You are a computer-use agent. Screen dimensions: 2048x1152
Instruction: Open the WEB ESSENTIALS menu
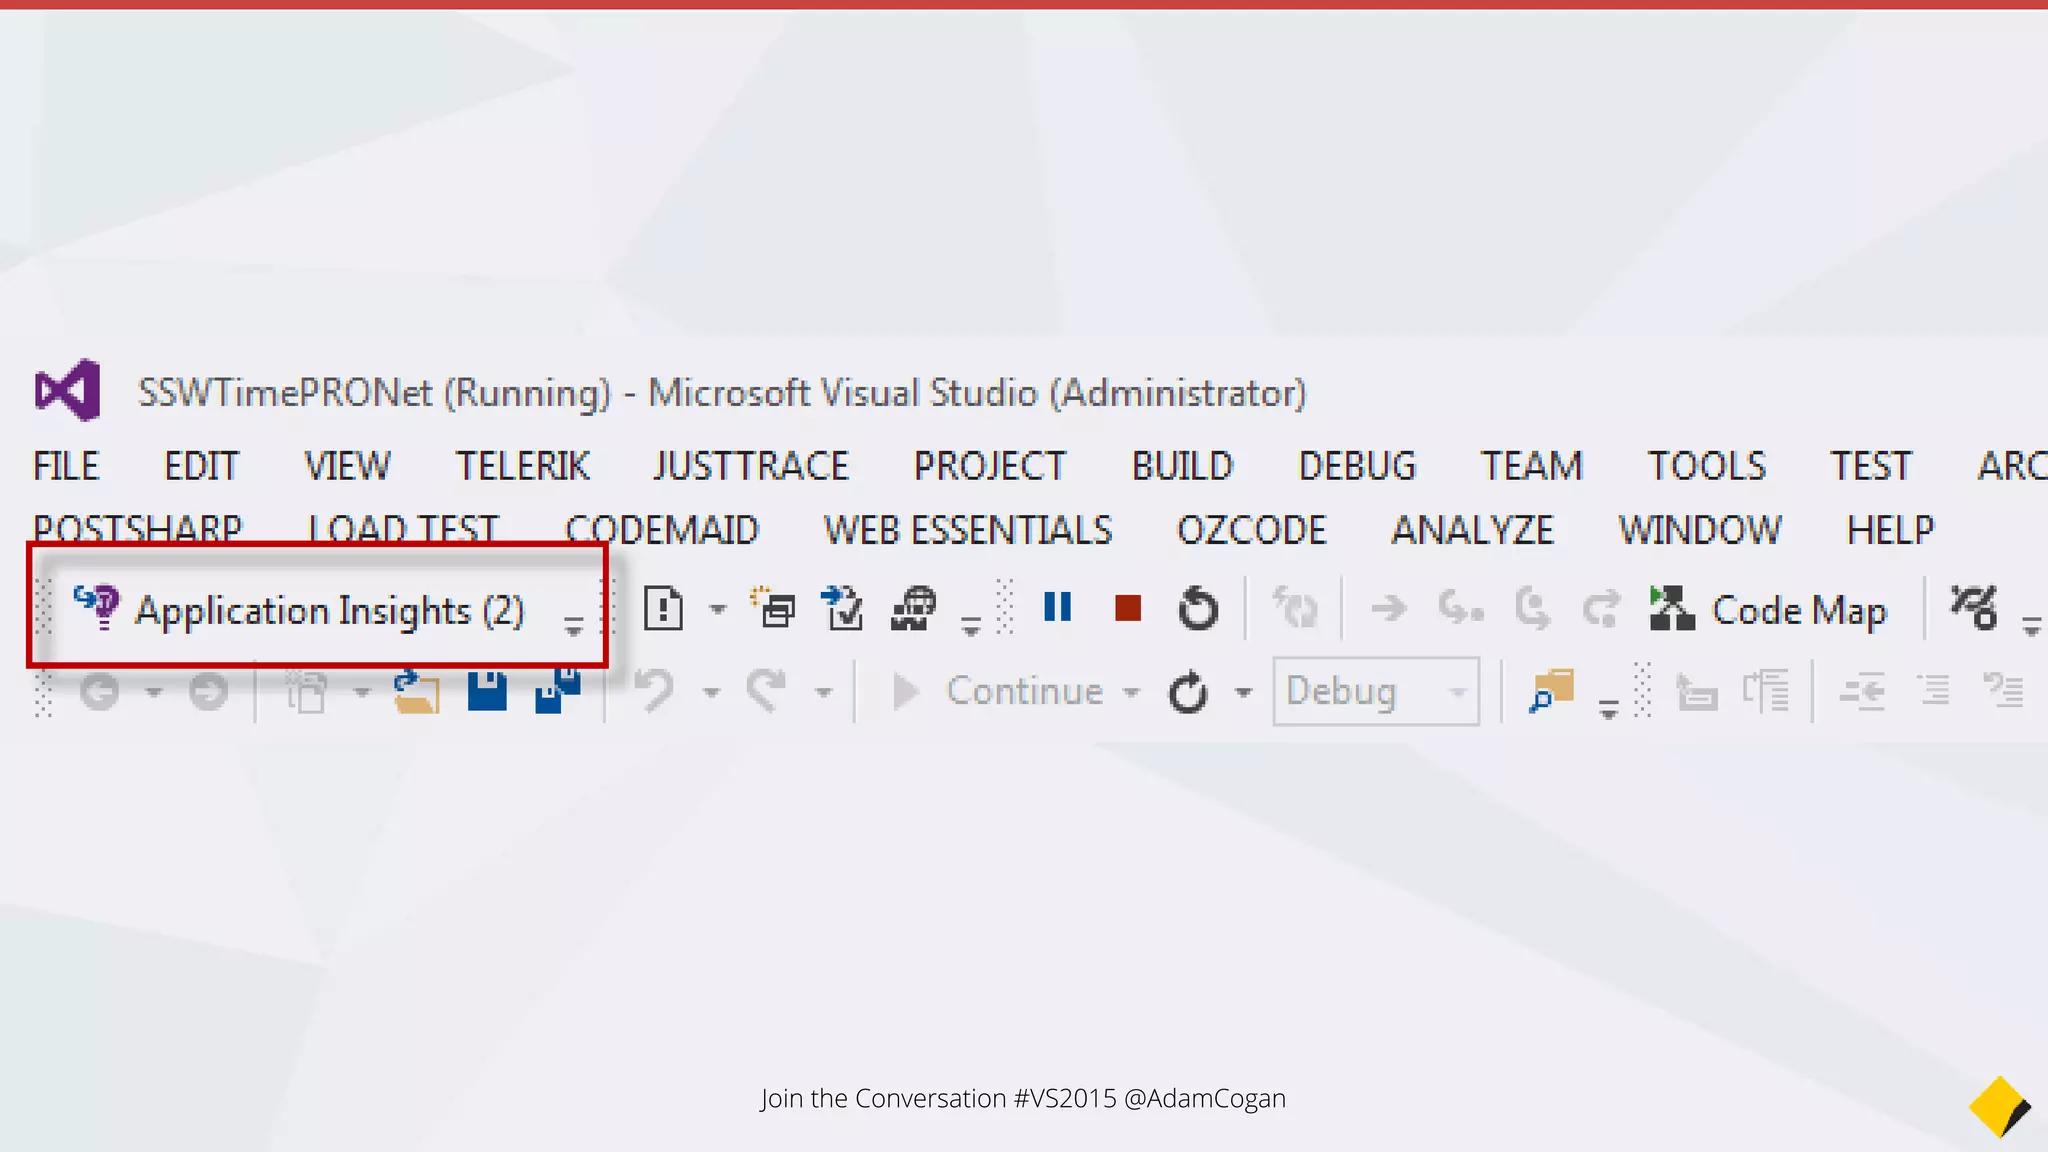click(967, 529)
